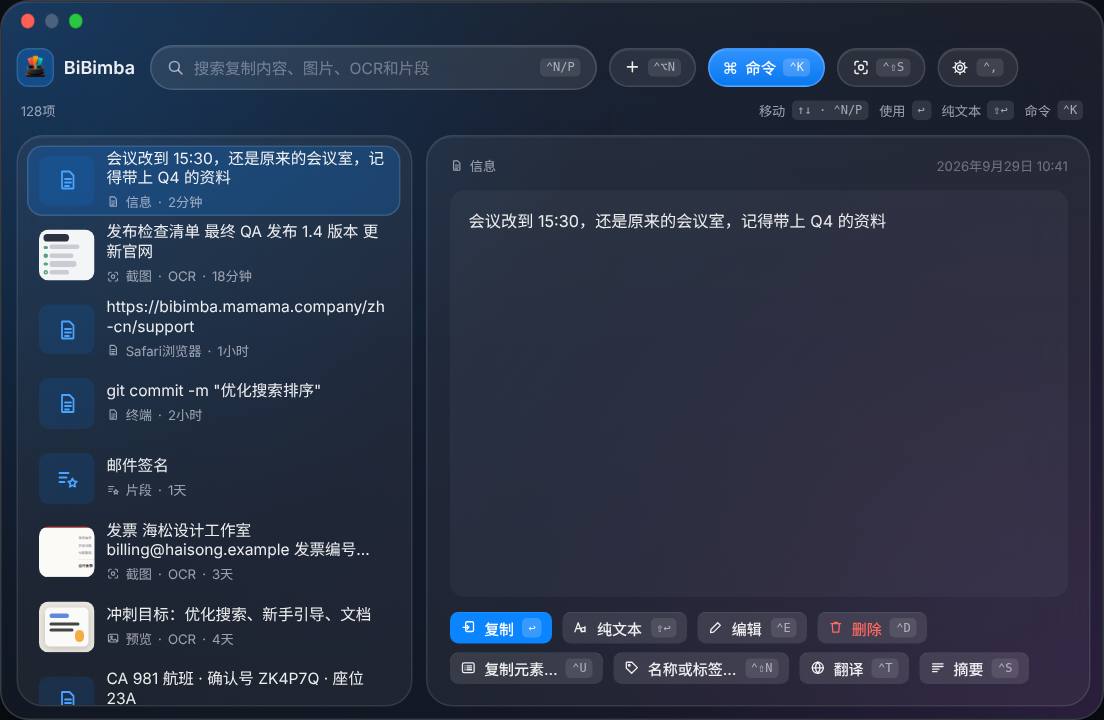The image size is (1104, 720).
Task: Click the 预览 · OCR · 4天 metadata line
Action: click(x=170, y=639)
